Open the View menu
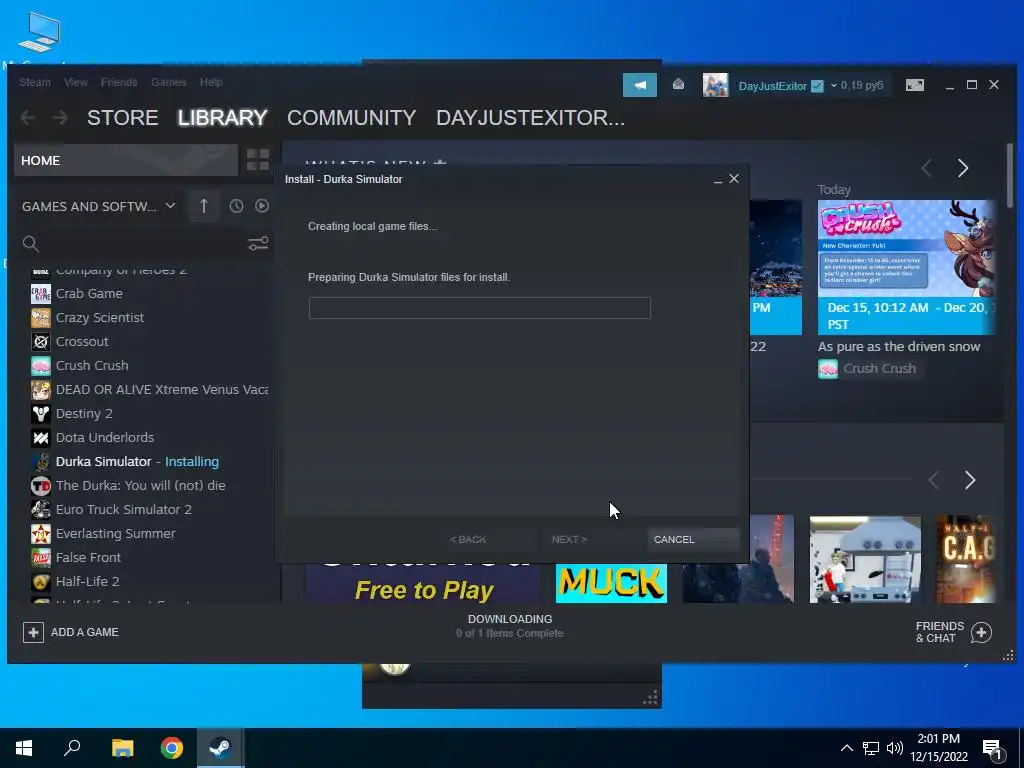The width and height of the screenshot is (1024, 768). (76, 82)
